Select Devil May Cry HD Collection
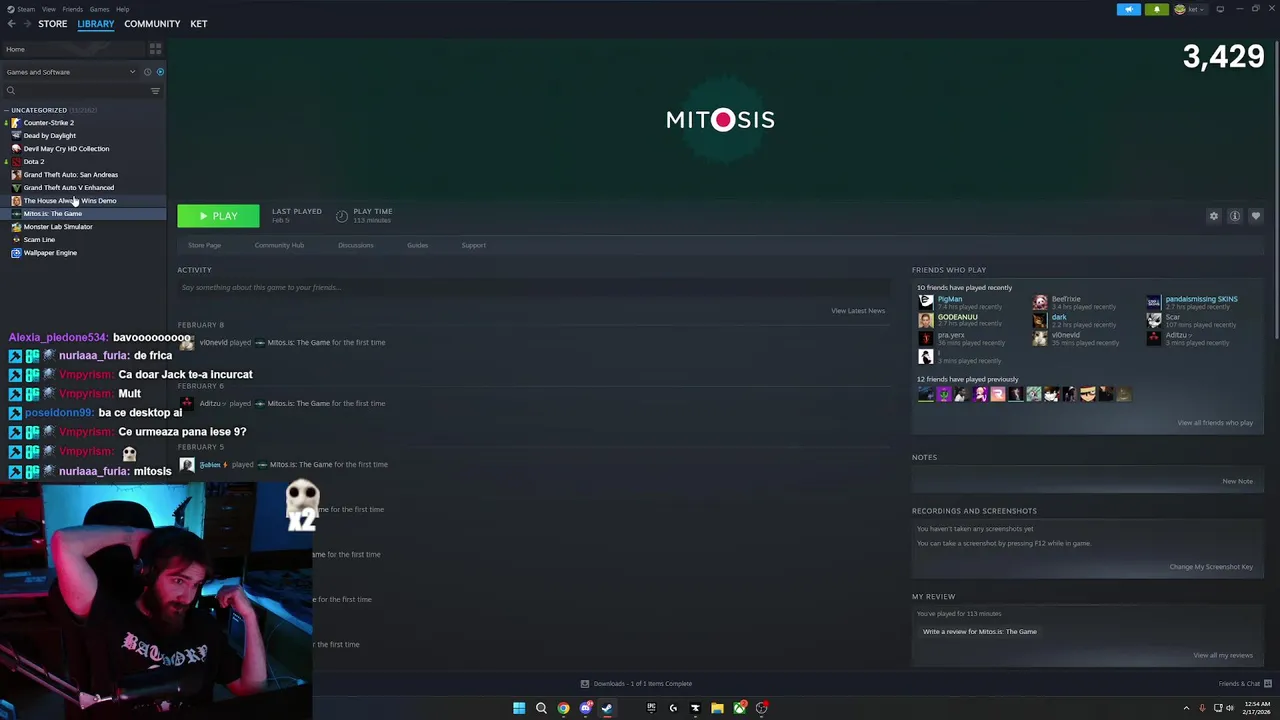Screen dimensions: 1280x720 click(66, 149)
